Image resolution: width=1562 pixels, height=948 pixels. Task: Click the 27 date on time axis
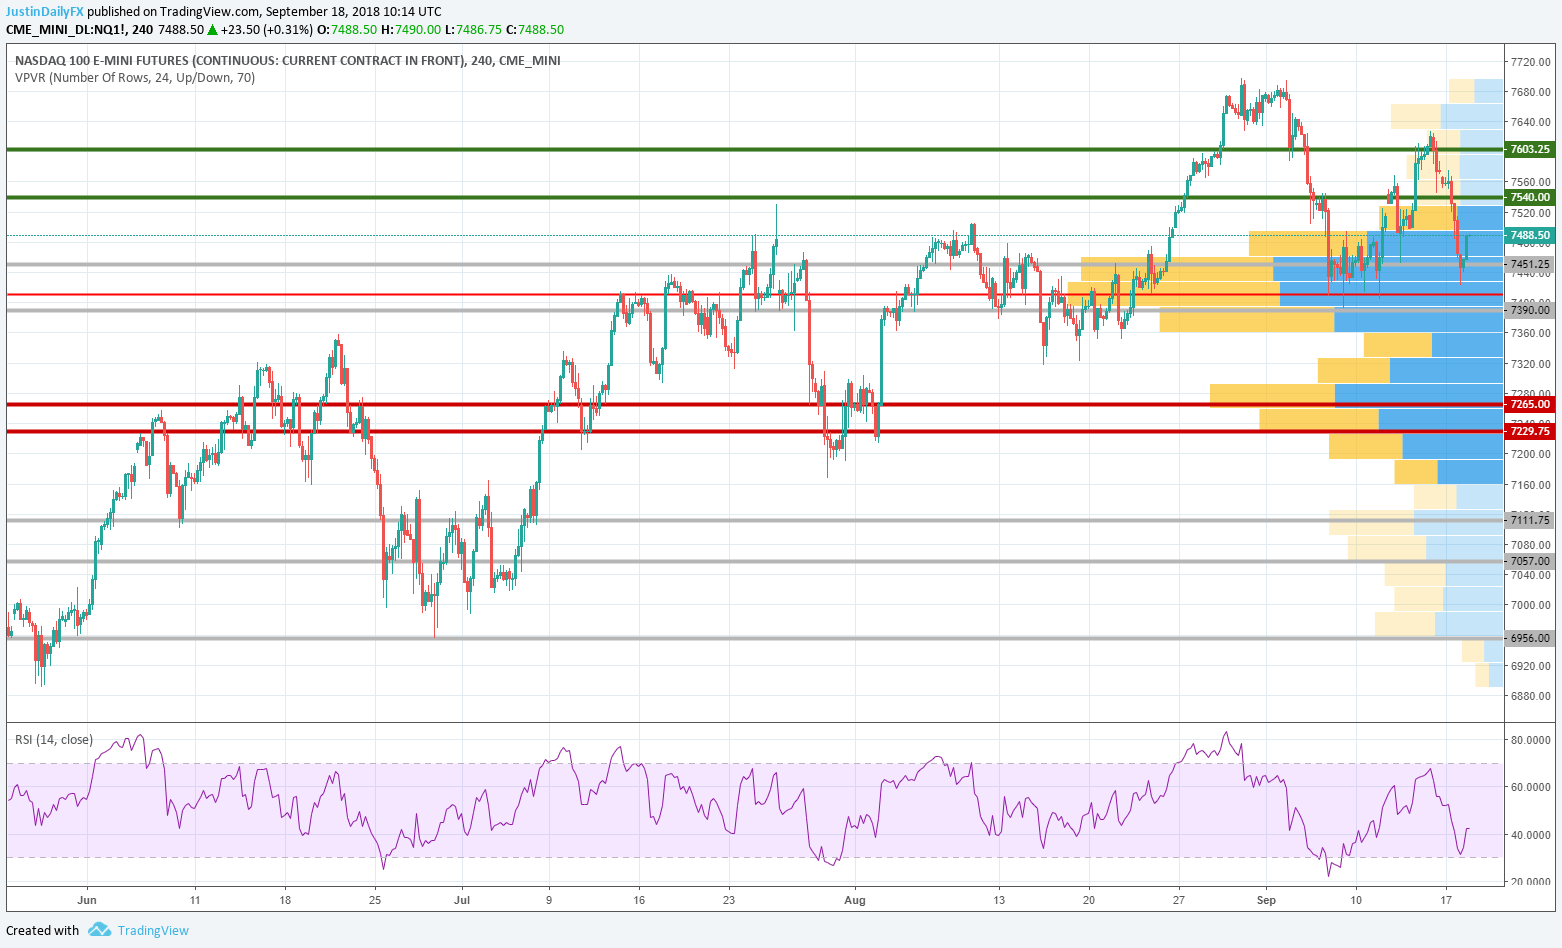tap(1179, 900)
